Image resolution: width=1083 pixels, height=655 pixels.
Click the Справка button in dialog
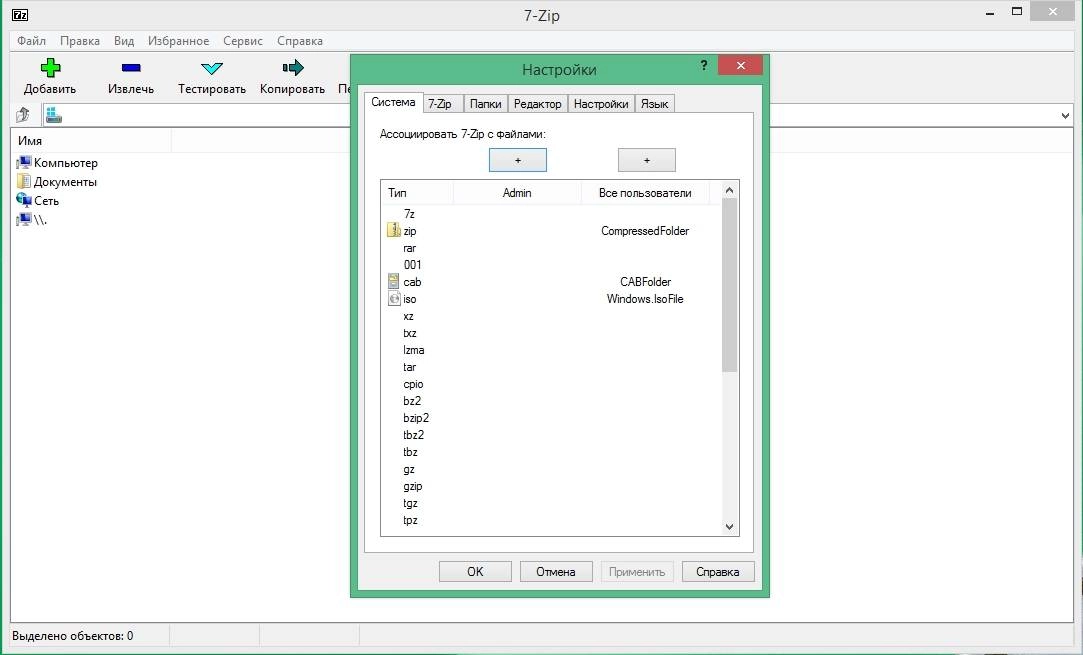pos(718,571)
